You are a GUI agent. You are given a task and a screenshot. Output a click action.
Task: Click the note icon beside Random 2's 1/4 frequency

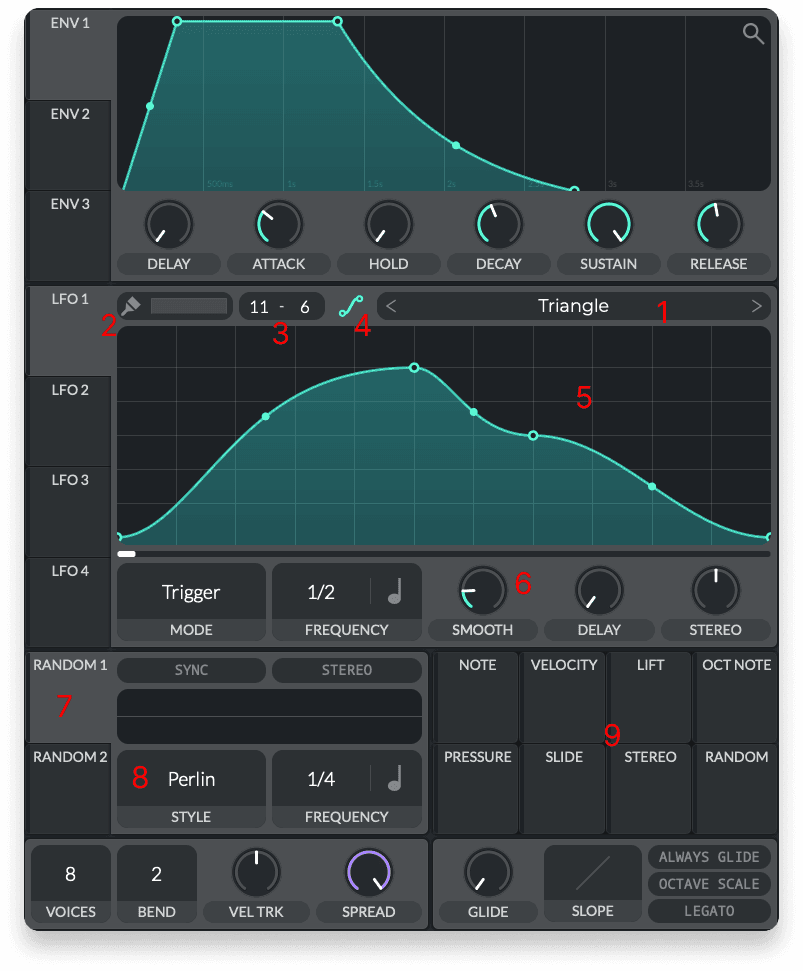[396, 778]
